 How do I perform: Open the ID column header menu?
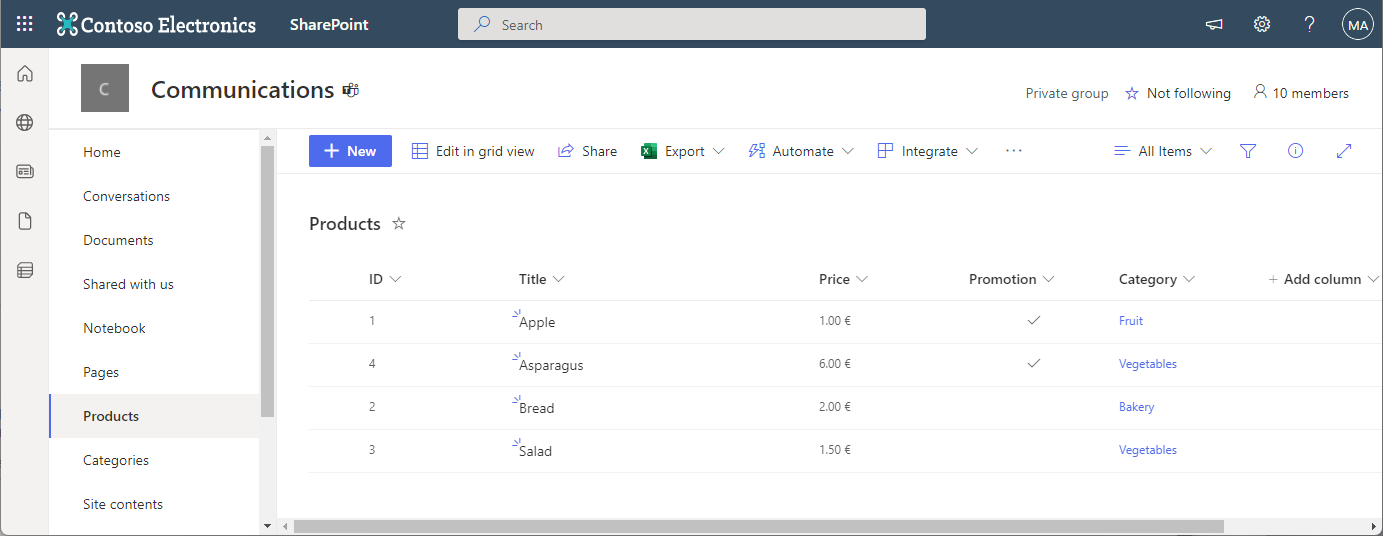coord(385,279)
